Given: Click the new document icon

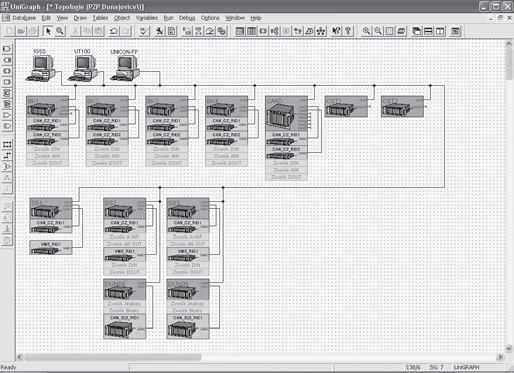Looking at the screenshot, I should [10, 31].
